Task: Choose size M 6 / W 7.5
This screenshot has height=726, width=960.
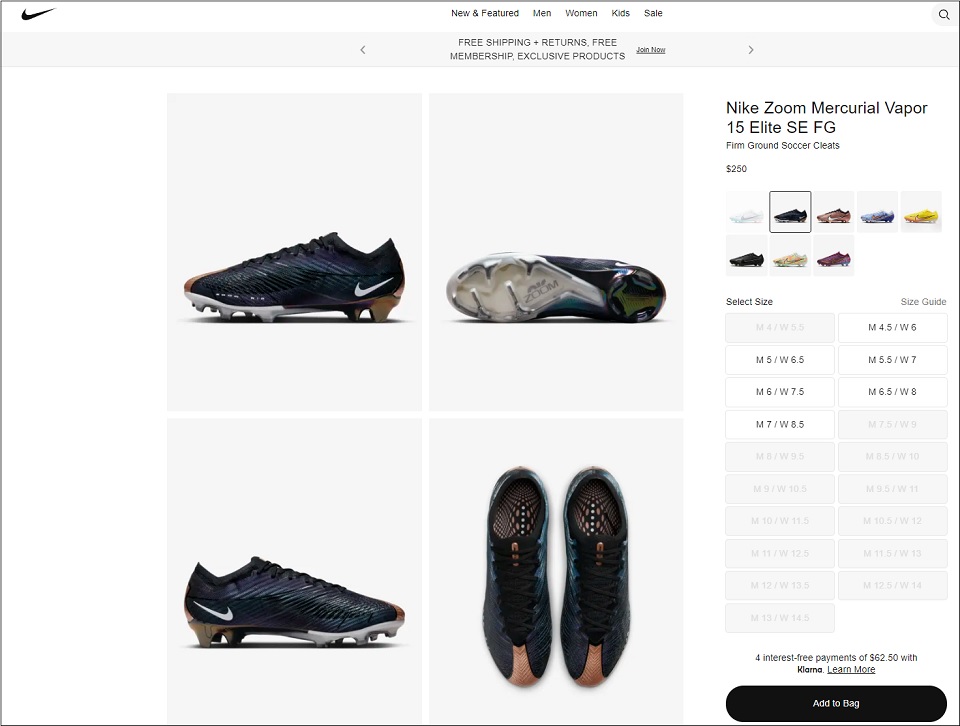Action: [780, 392]
